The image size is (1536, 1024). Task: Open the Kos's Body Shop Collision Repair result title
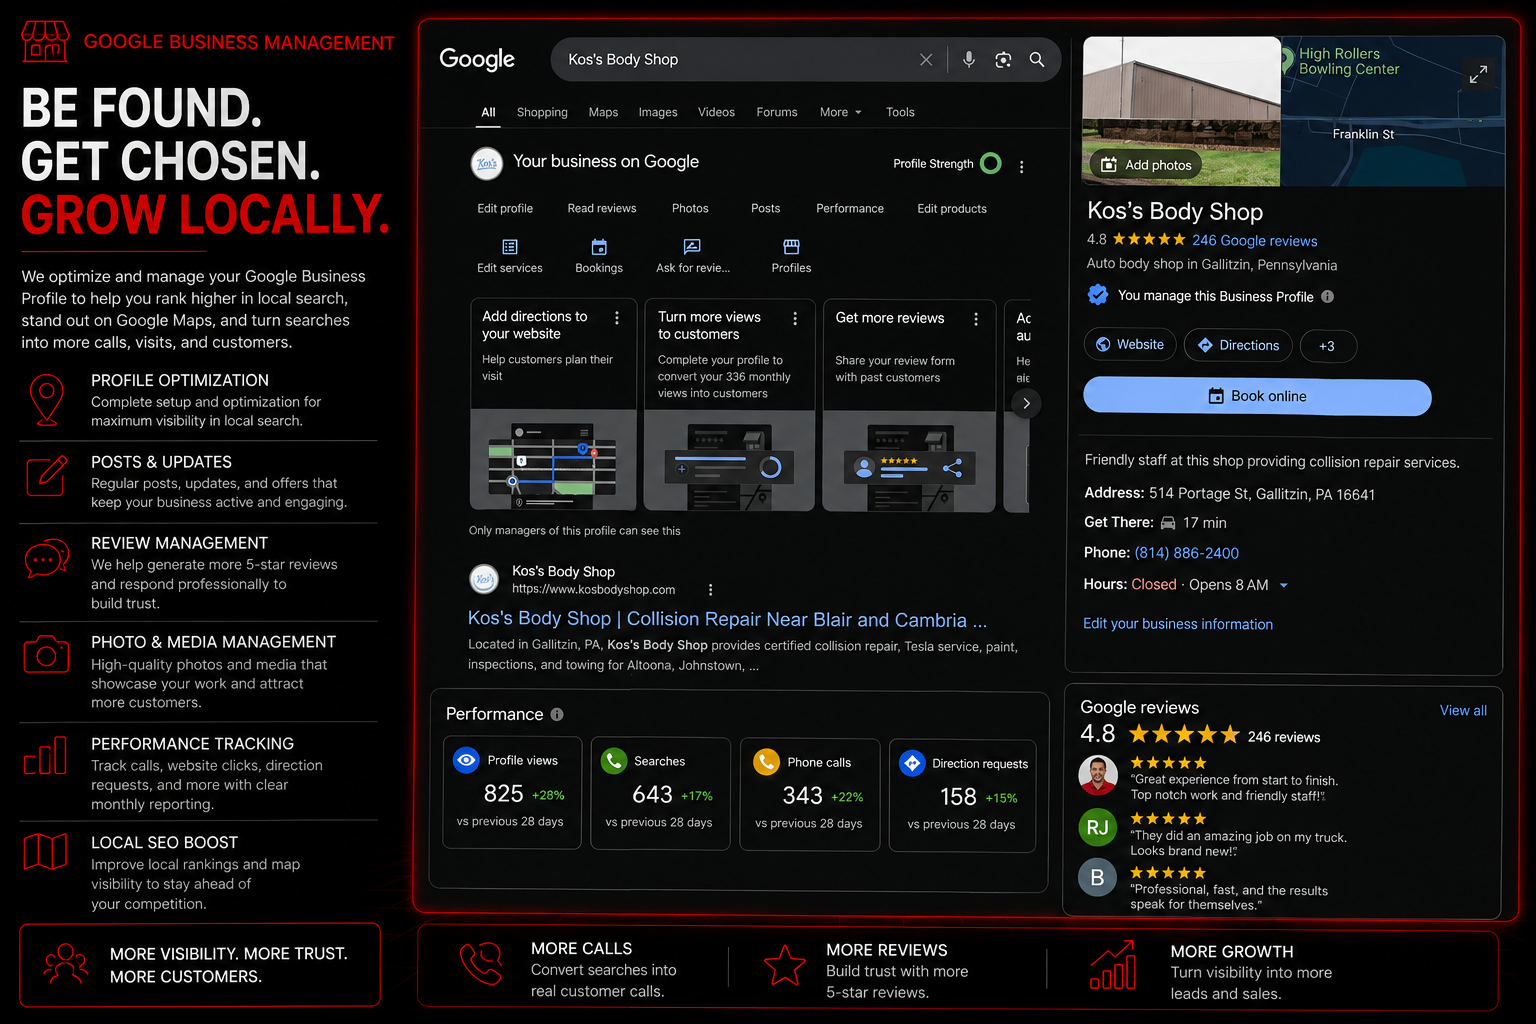[x=727, y=620]
